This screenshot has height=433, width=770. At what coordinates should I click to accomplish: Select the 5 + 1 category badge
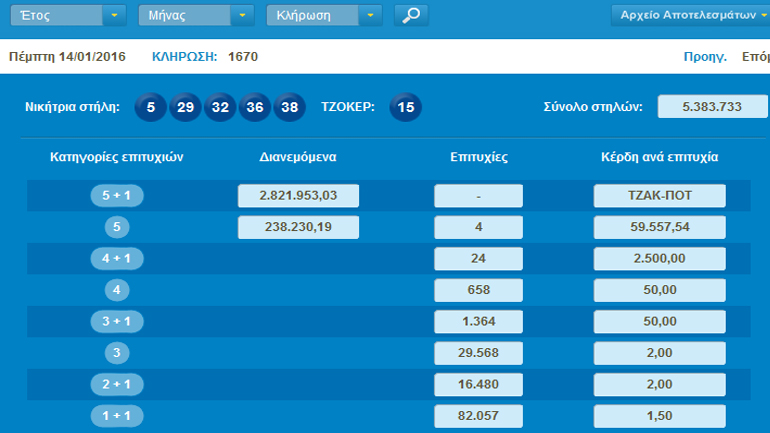click(x=117, y=196)
